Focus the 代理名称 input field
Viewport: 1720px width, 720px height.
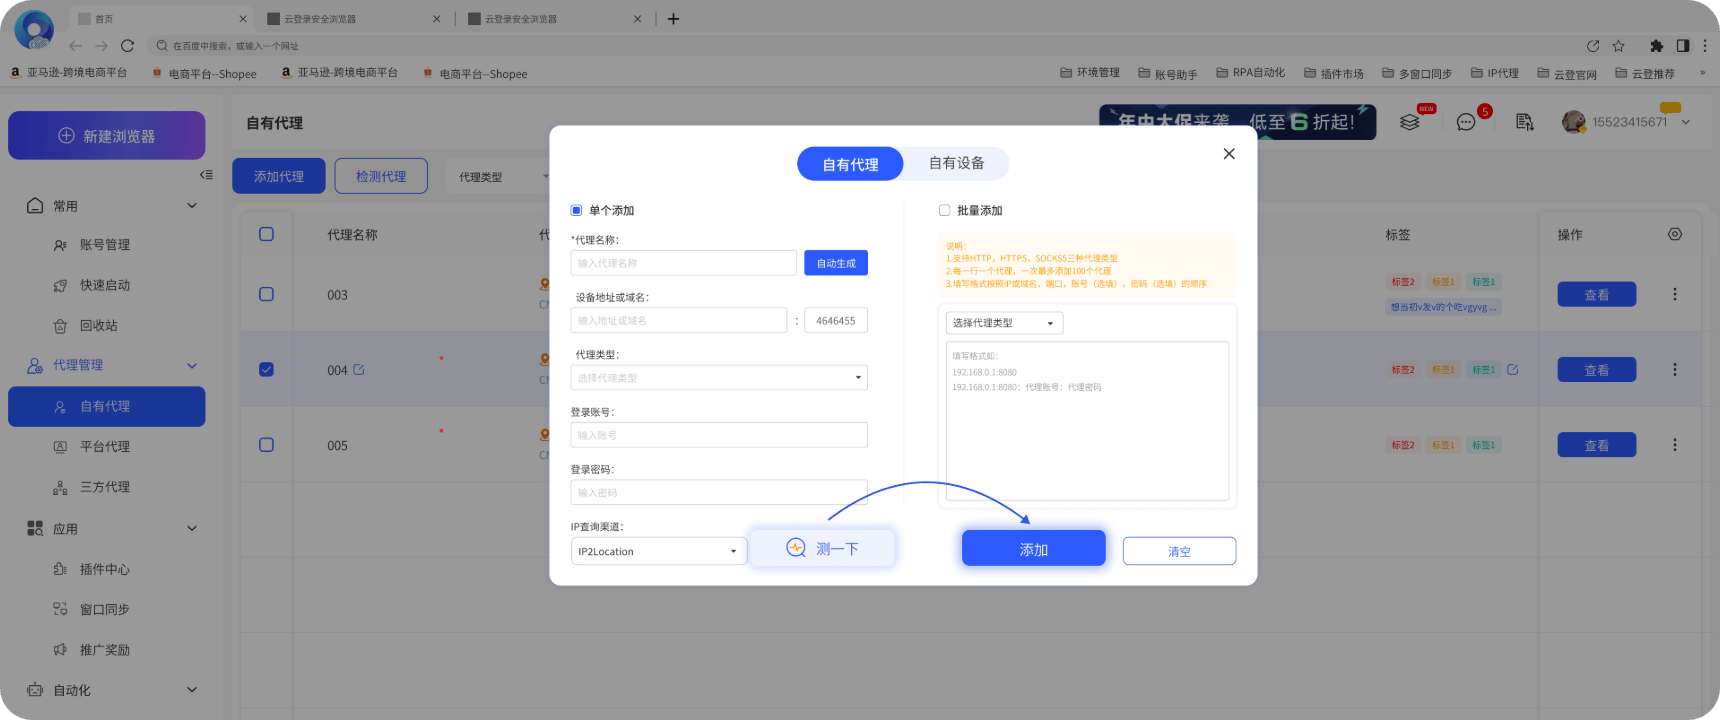click(683, 263)
